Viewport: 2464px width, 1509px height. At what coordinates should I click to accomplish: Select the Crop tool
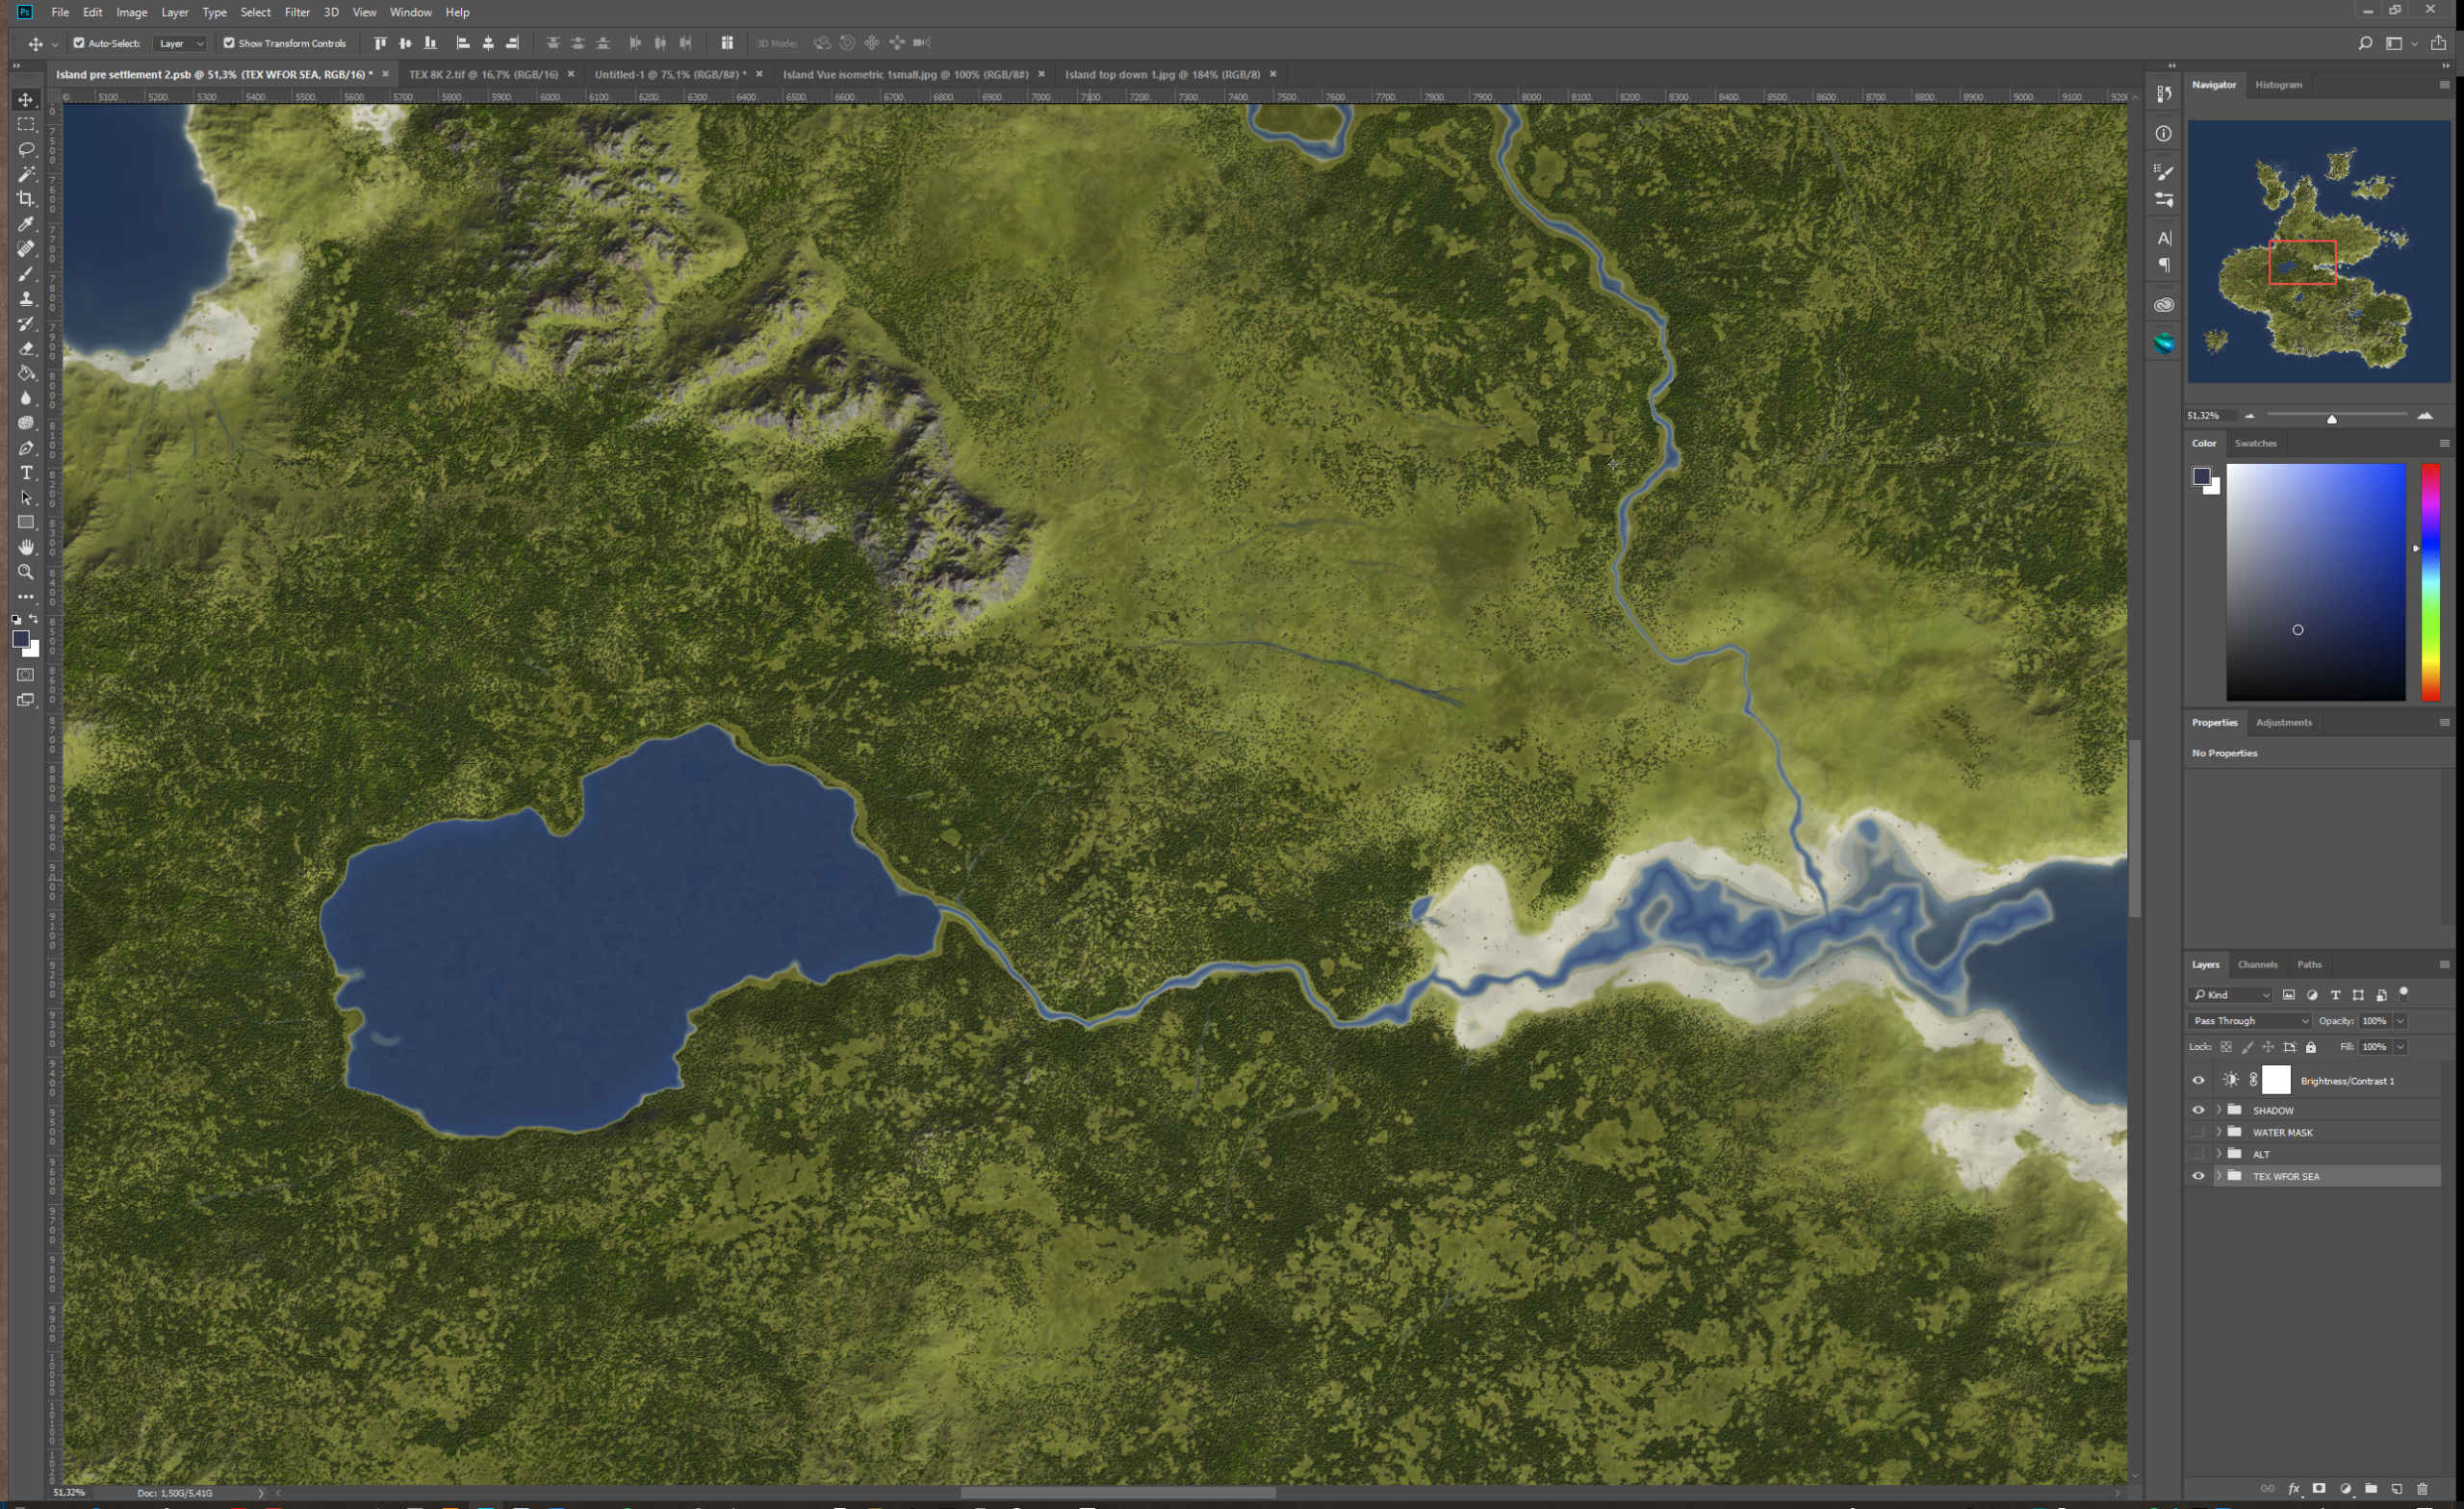pyautogui.click(x=26, y=199)
